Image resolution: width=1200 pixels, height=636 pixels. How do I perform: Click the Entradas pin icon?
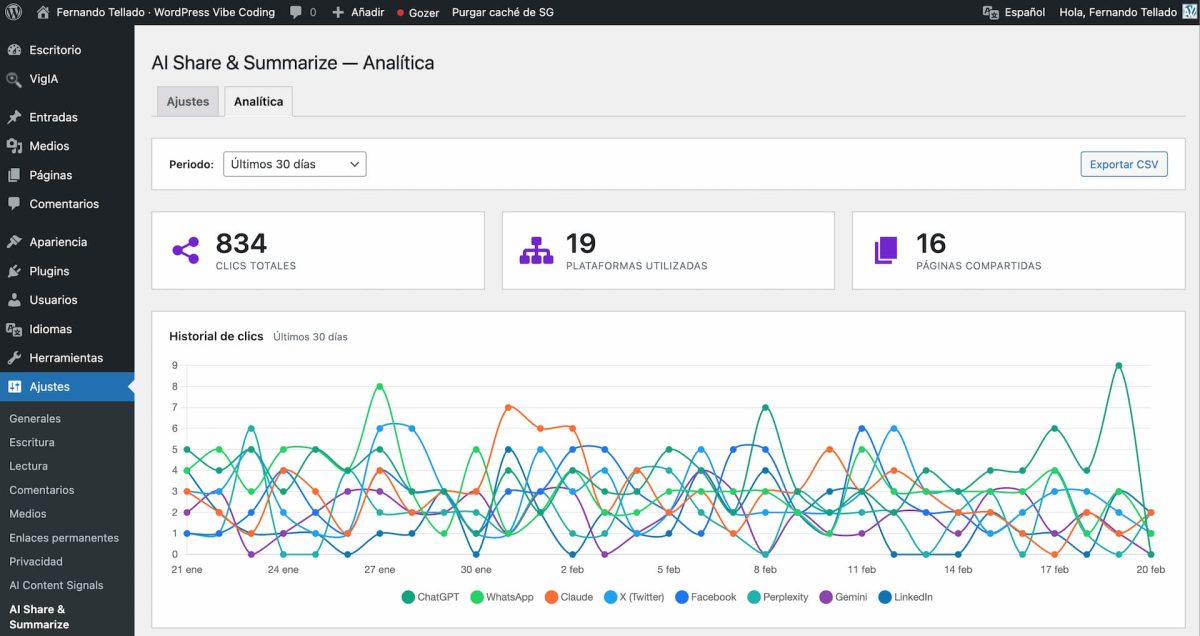pos(14,117)
